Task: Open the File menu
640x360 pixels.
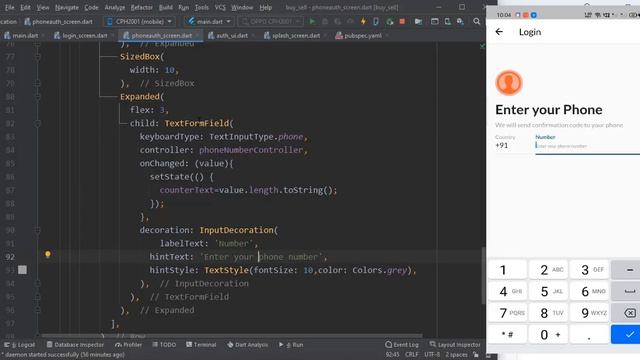Action: [9, 7]
